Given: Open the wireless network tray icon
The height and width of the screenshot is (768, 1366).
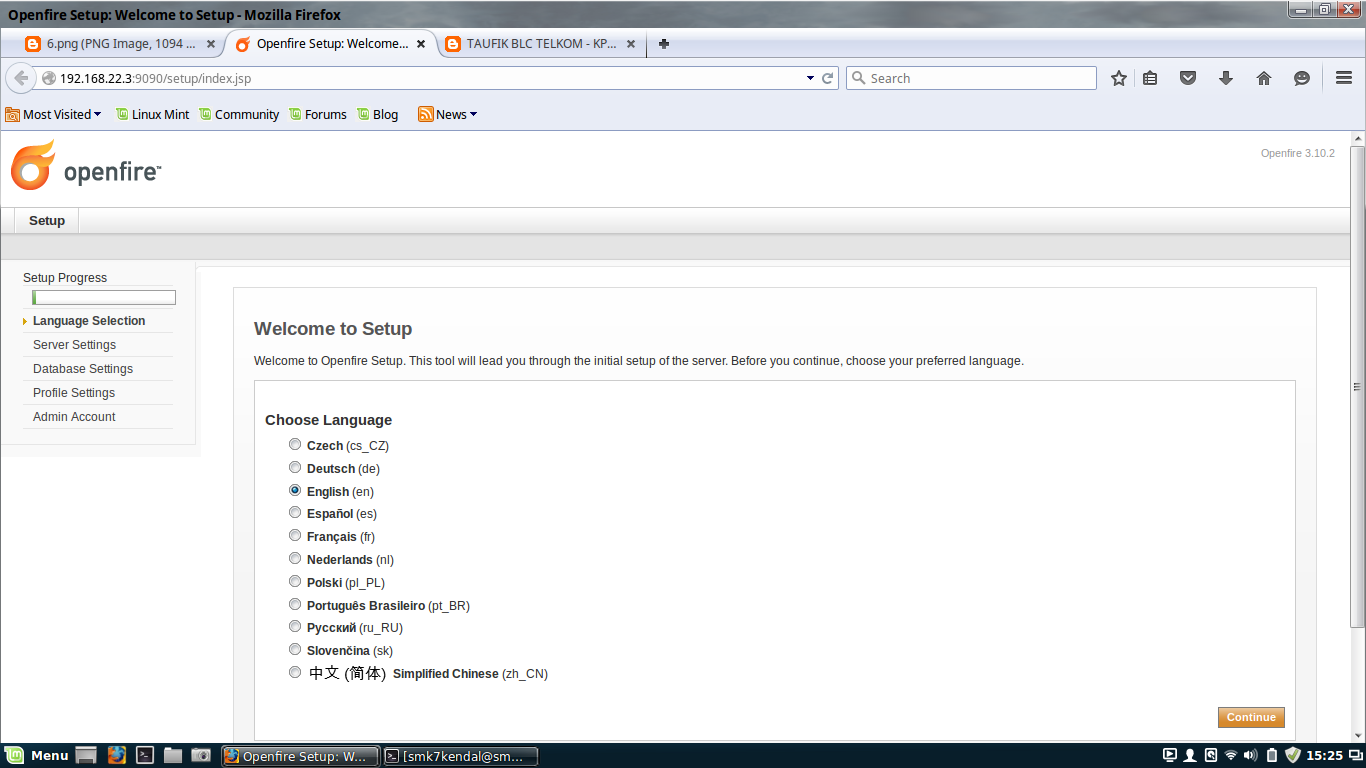Looking at the screenshot, I should (1231, 755).
